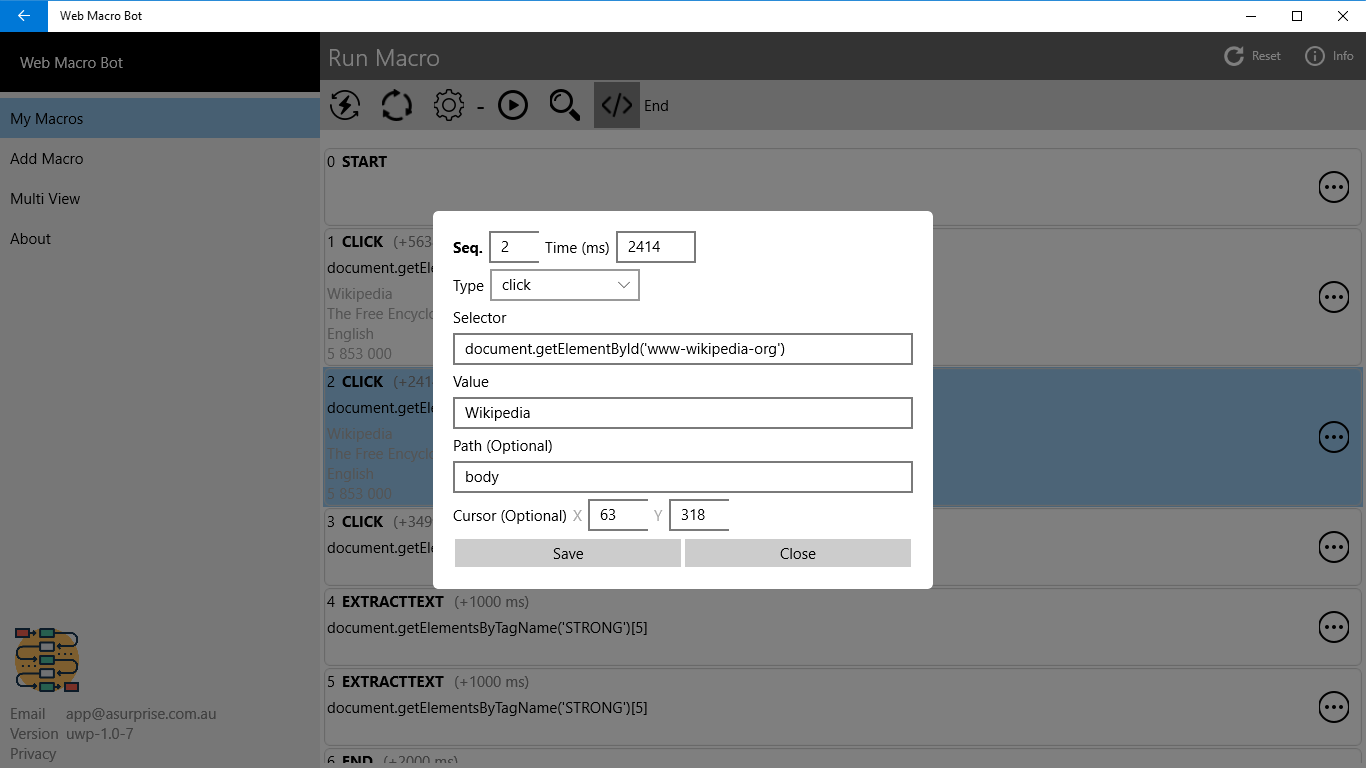Click the Web Macro Bot sidebar header
1366x768 pixels.
tap(160, 62)
